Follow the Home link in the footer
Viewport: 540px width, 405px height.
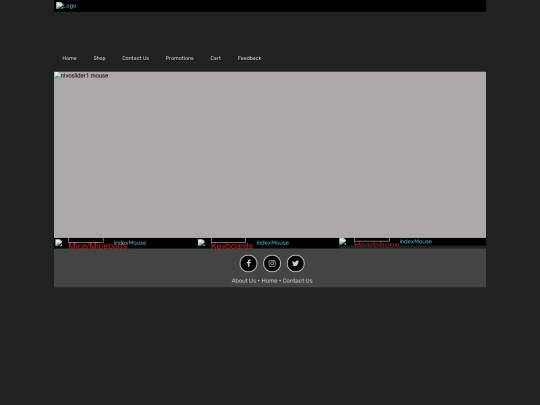tap(269, 281)
